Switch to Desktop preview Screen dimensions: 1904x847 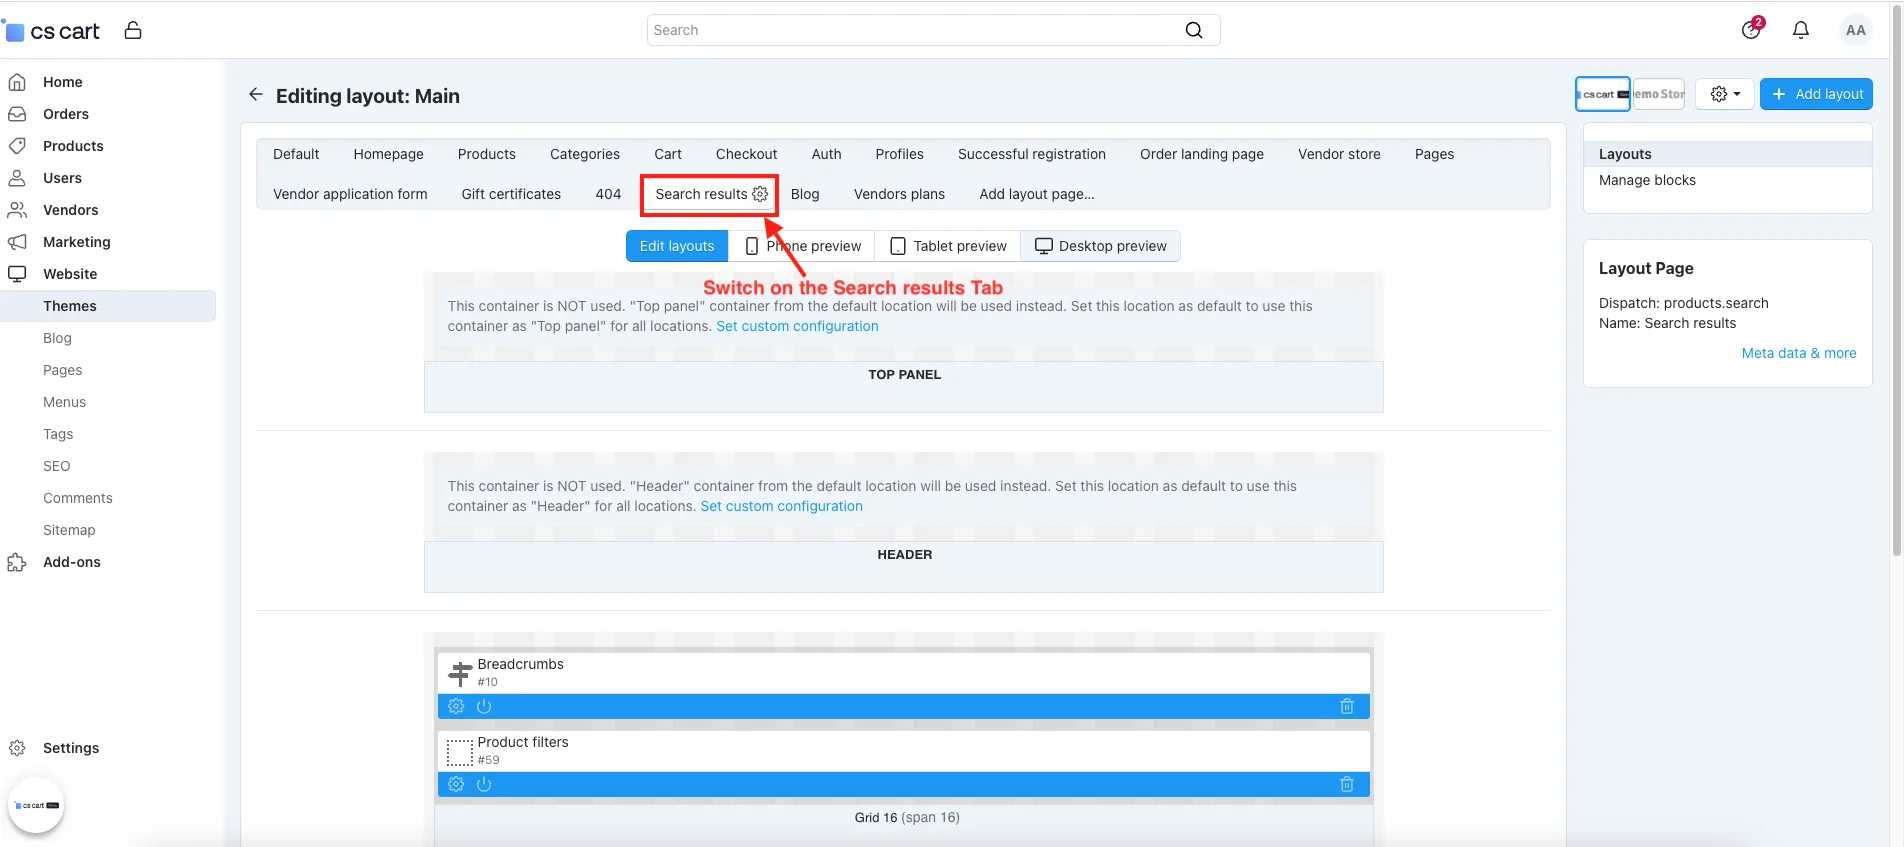pos(1100,246)
